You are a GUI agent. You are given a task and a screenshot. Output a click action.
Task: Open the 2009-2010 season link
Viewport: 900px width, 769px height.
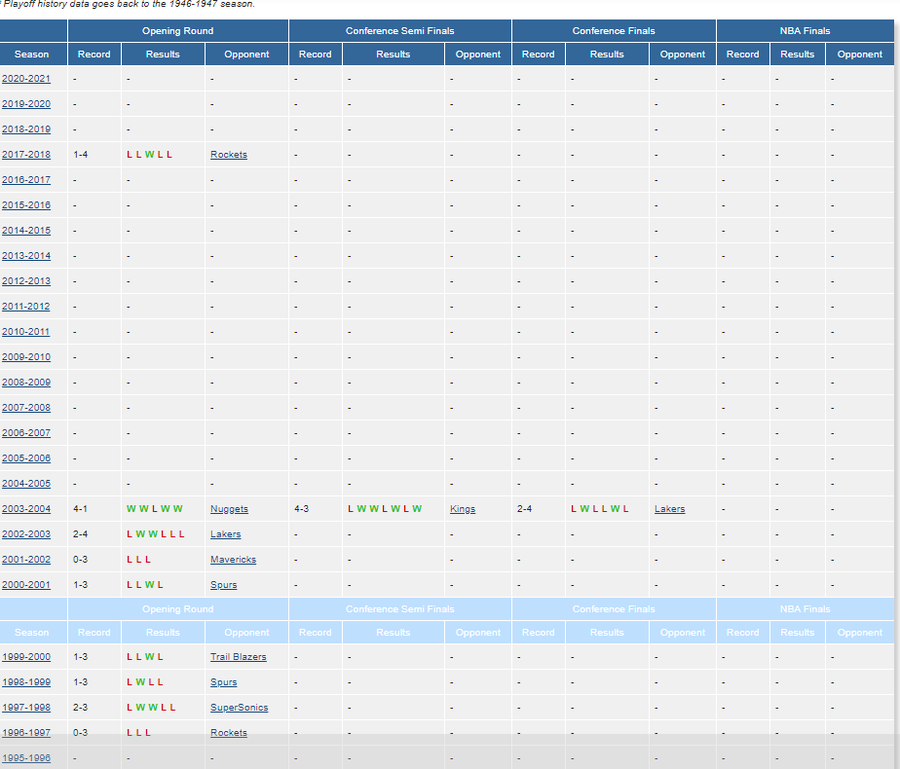point(26,357)
